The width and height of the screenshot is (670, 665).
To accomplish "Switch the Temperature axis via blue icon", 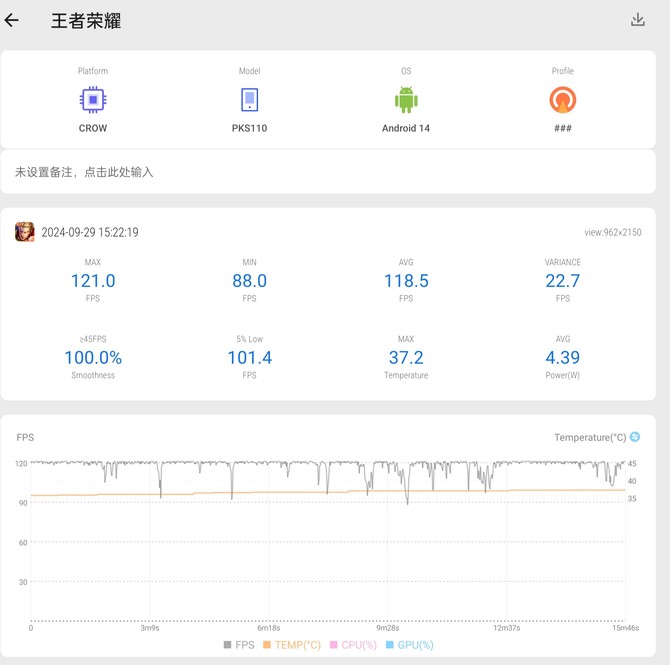I will pos(635,437).
